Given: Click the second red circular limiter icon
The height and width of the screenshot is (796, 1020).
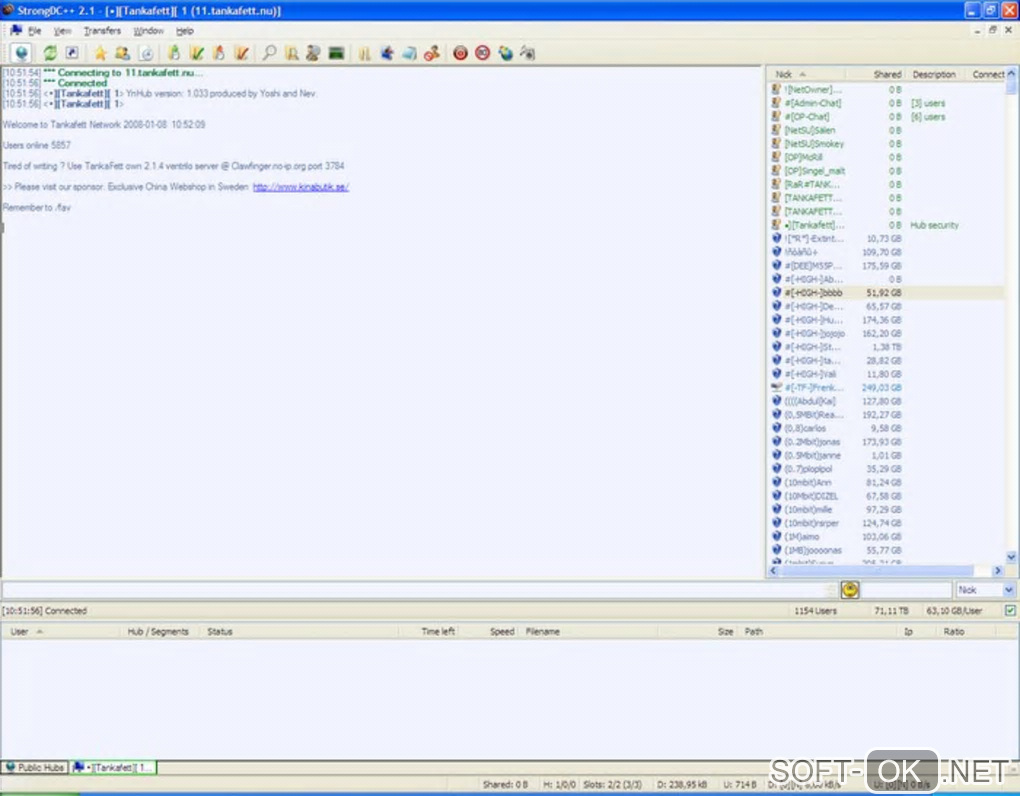Looking at the screenshot, I should pos(482,53).
